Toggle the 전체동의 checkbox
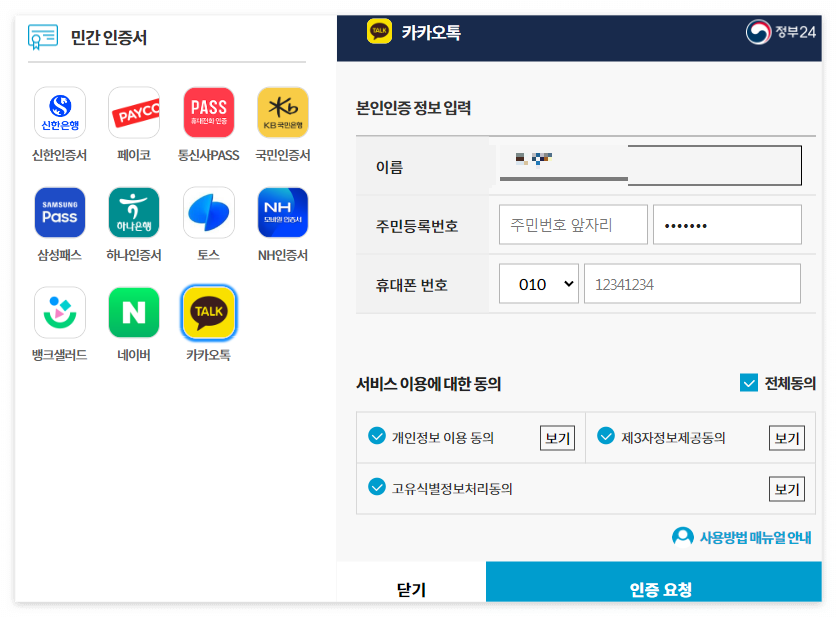Image resolution: width=837 pixels, height=617 pixels. coord(748,383)
